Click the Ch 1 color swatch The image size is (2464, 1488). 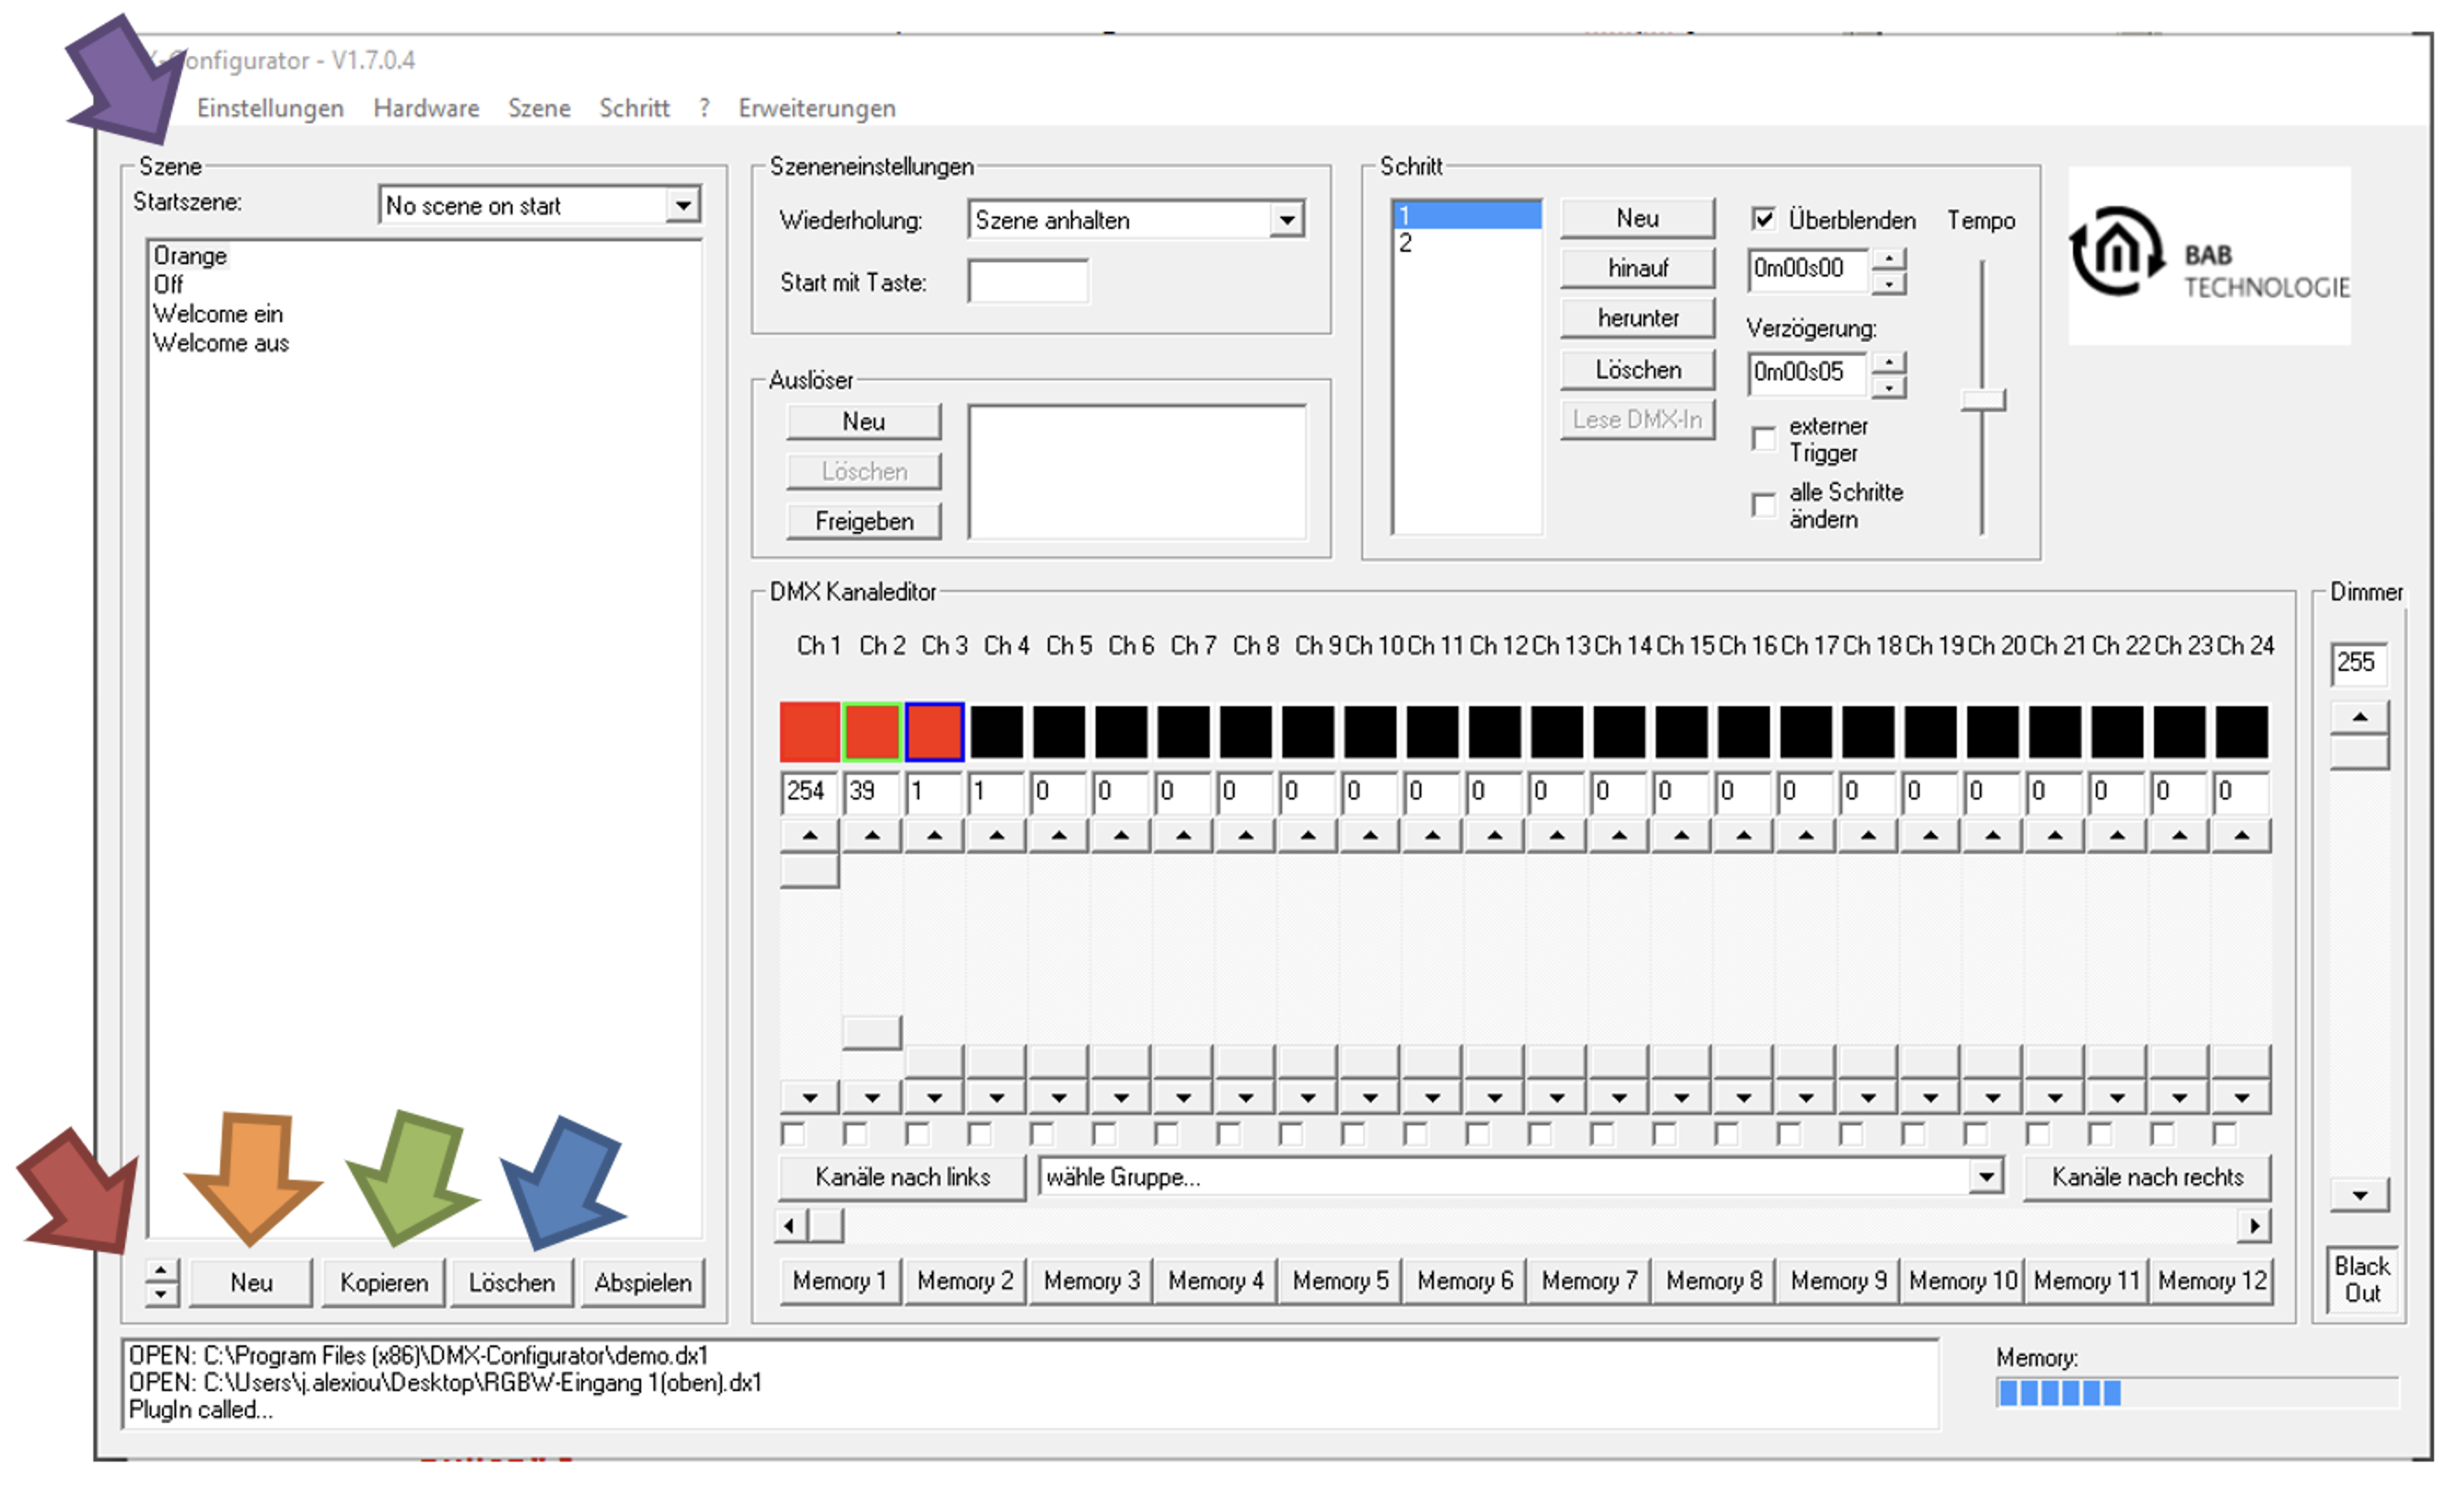coord(809,732)
